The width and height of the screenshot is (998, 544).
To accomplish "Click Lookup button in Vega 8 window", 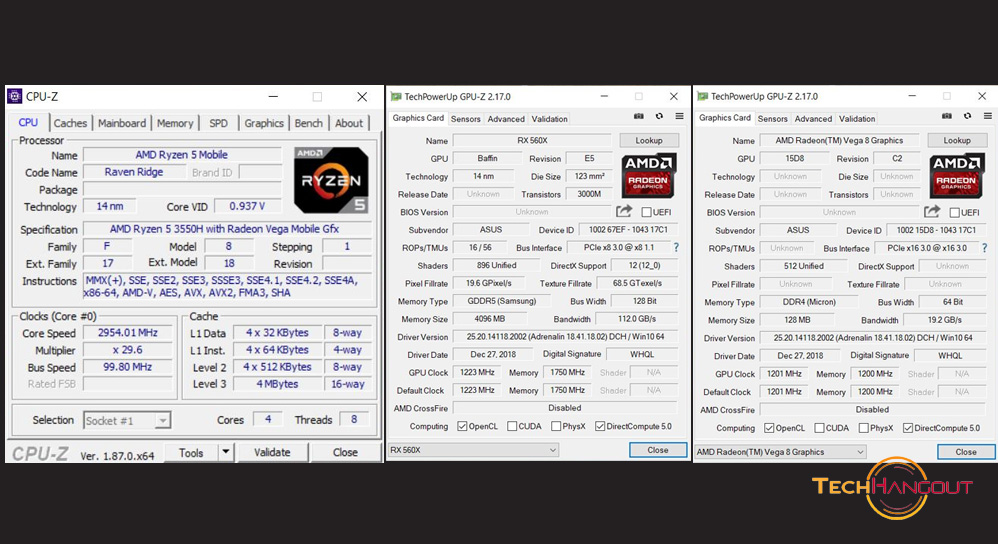I will coord(957,141).
